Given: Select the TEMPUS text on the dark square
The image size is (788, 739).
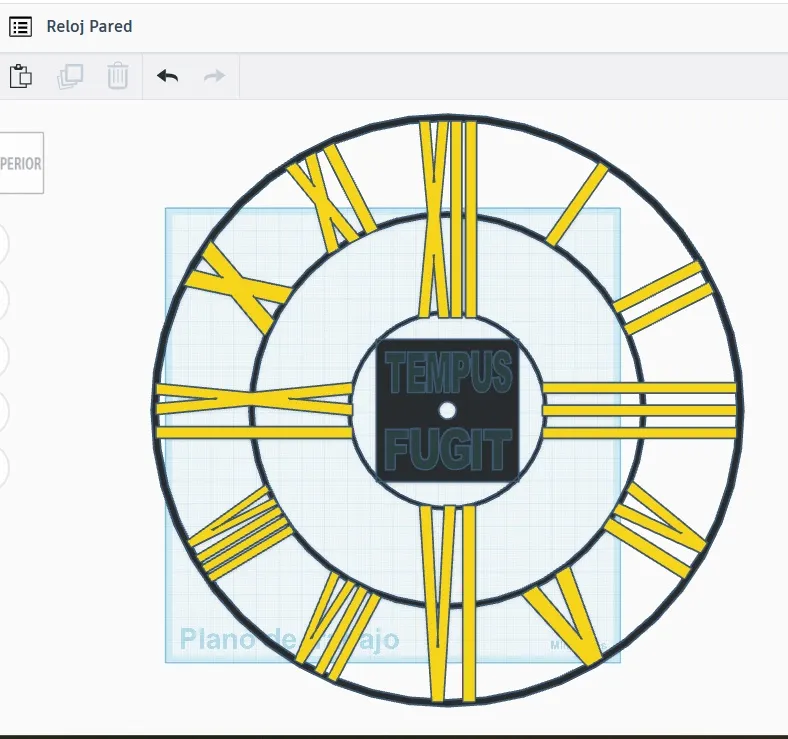Looking at the screenshot, I should click(x=449, y=372).
